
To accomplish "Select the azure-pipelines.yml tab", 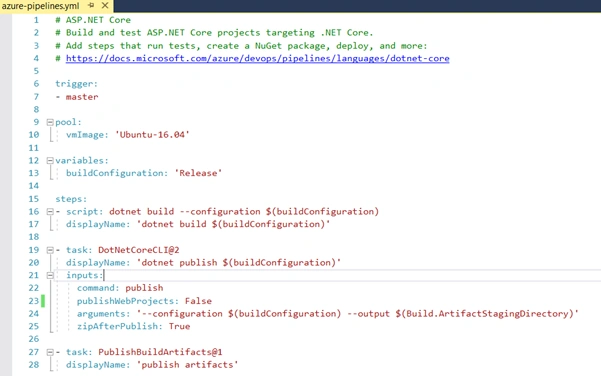I will (41, 6).
